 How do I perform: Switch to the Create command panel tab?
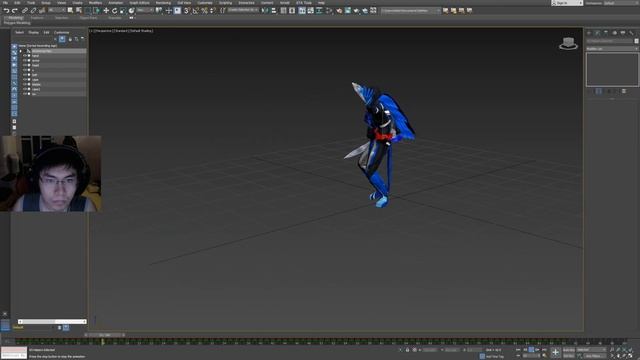point(589,33)
